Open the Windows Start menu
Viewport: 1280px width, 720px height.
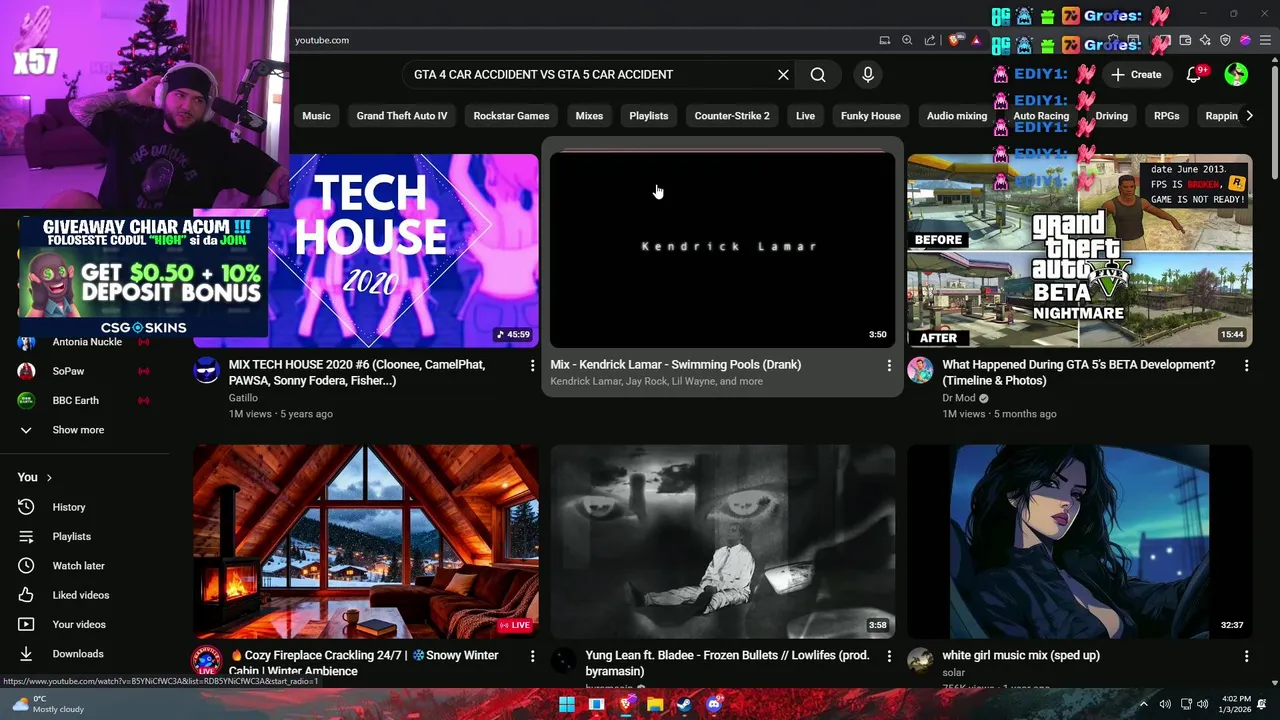[x=567, y=705]
